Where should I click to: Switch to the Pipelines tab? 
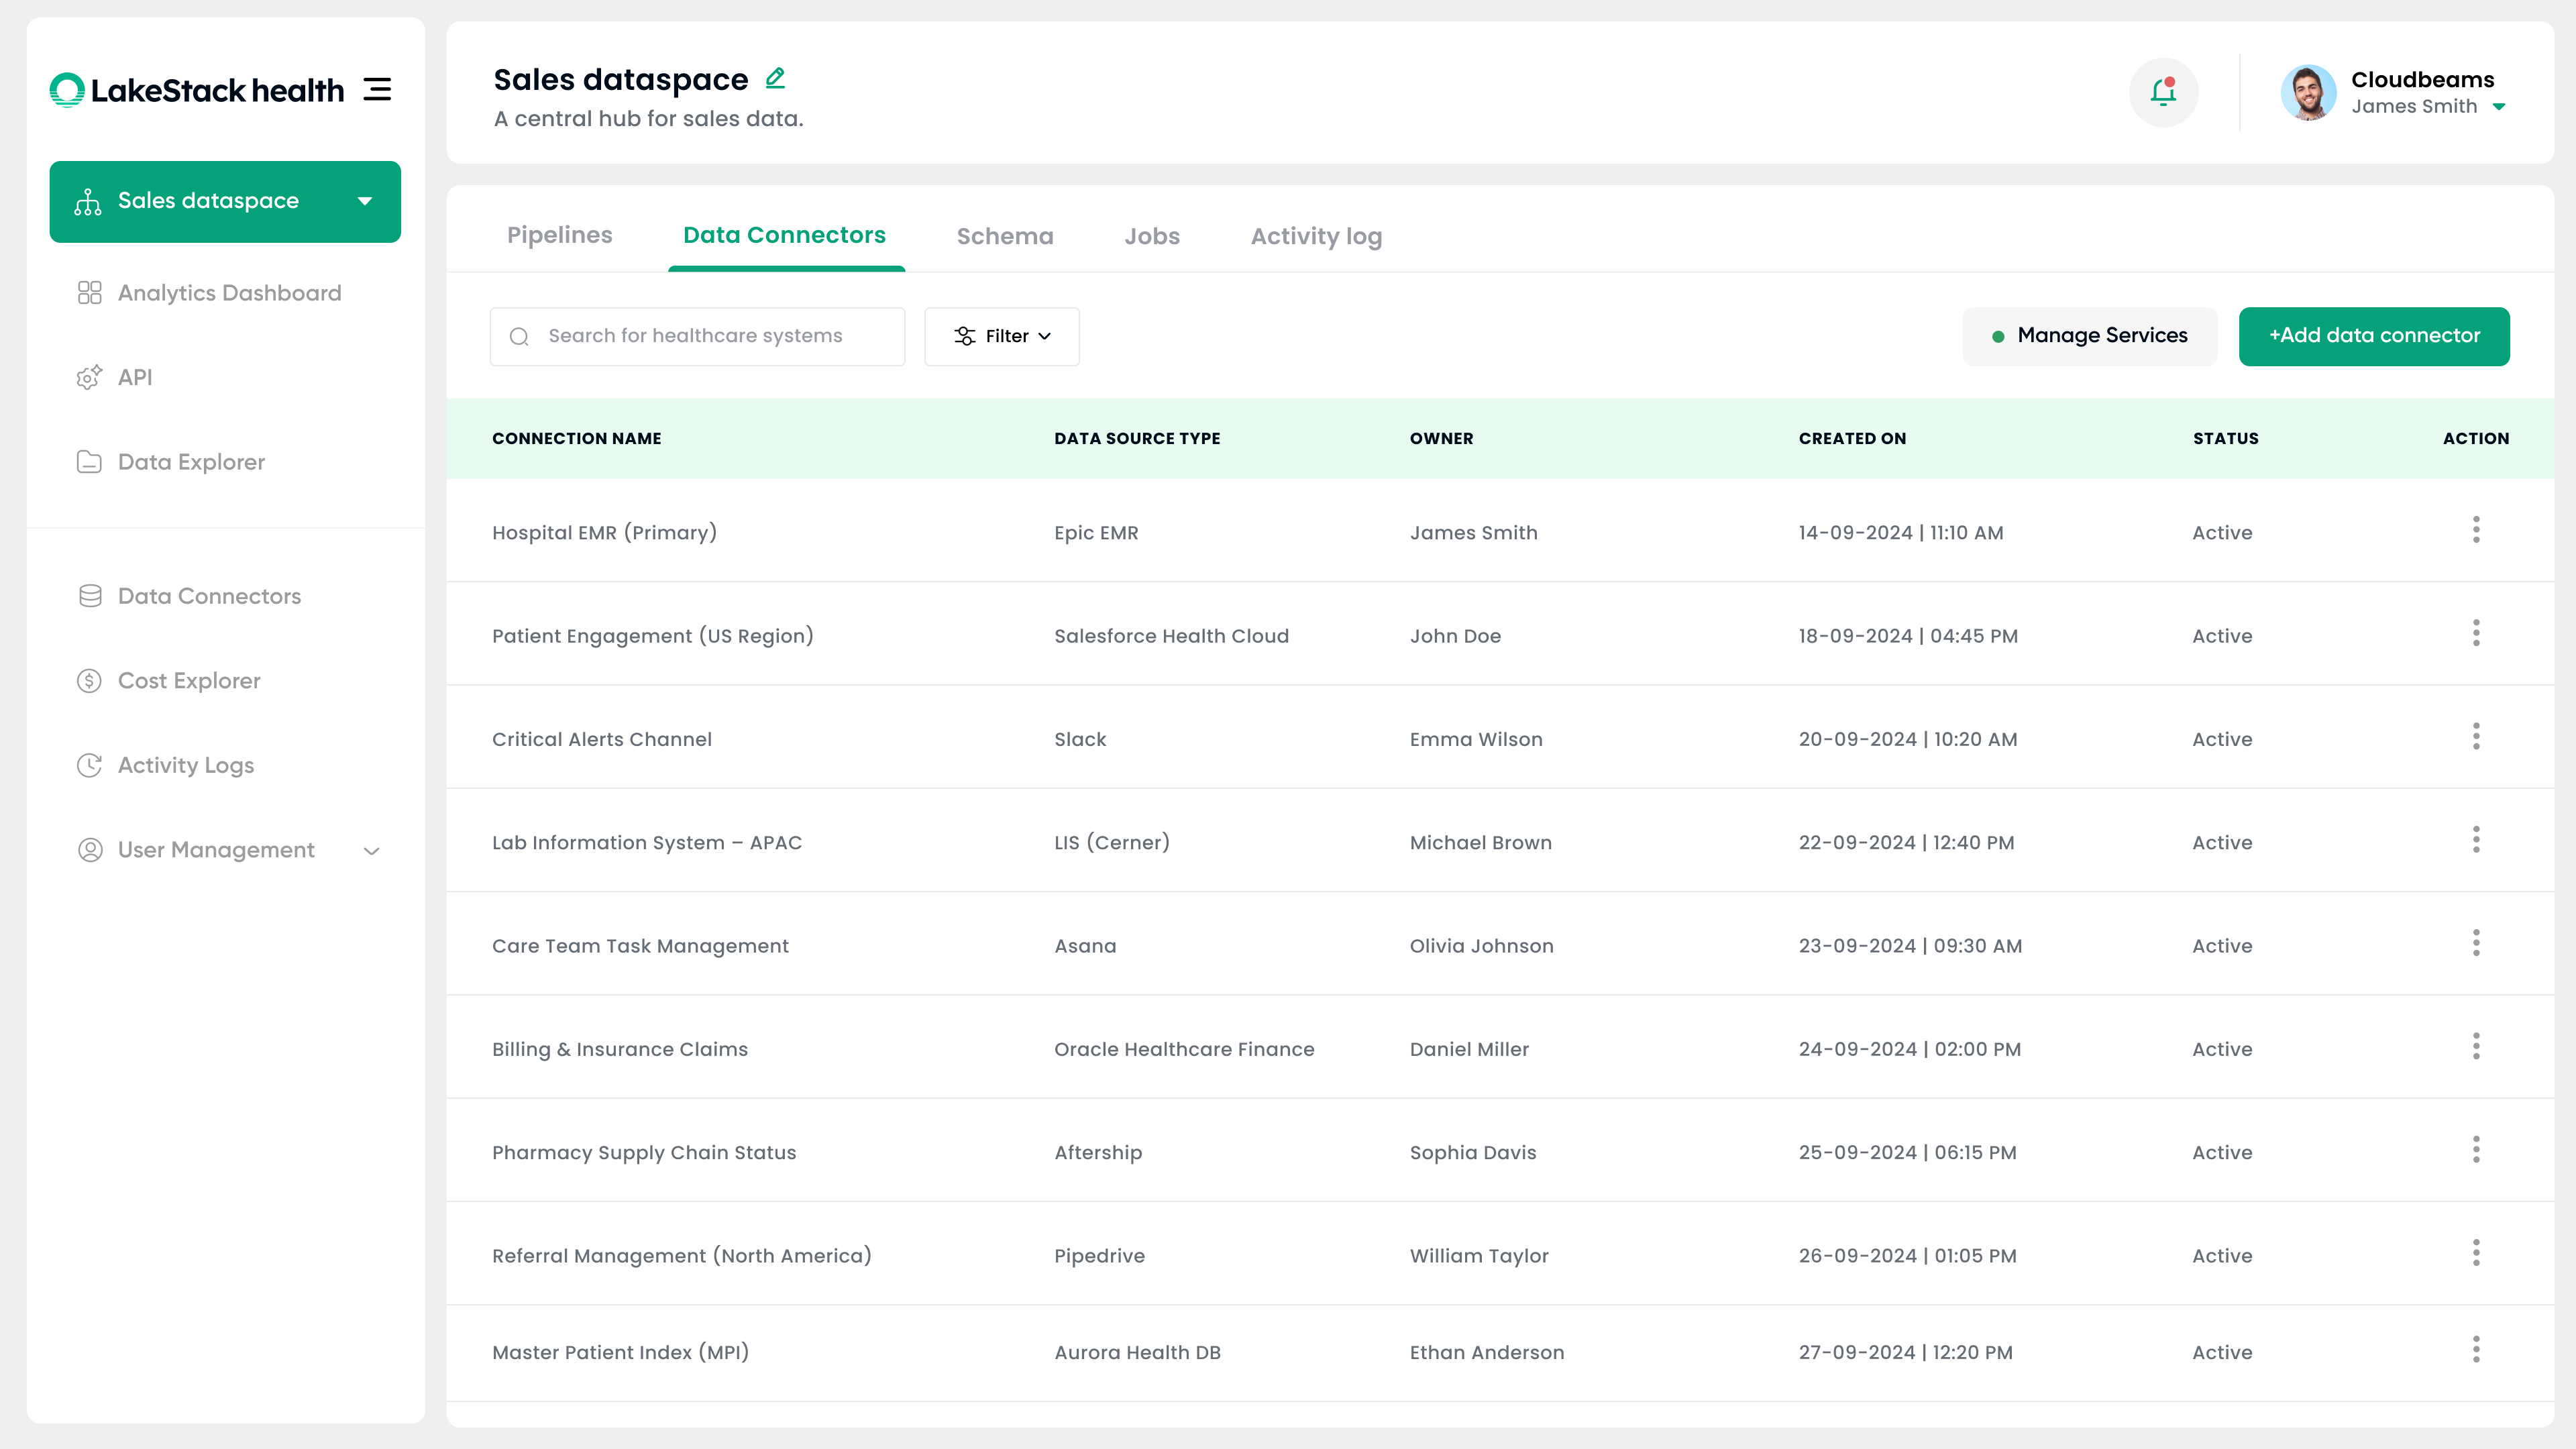point(559,235)
